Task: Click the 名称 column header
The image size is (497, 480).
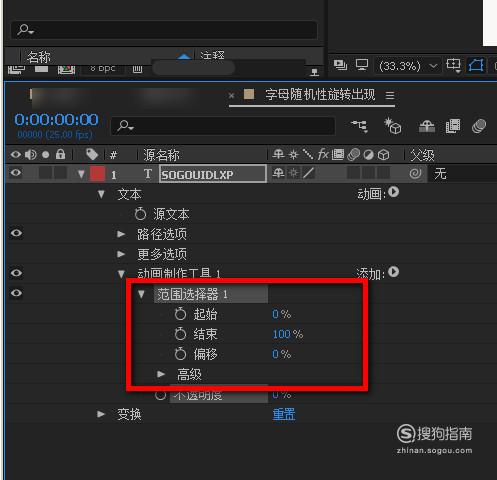Action: click(x=39, y=57)
